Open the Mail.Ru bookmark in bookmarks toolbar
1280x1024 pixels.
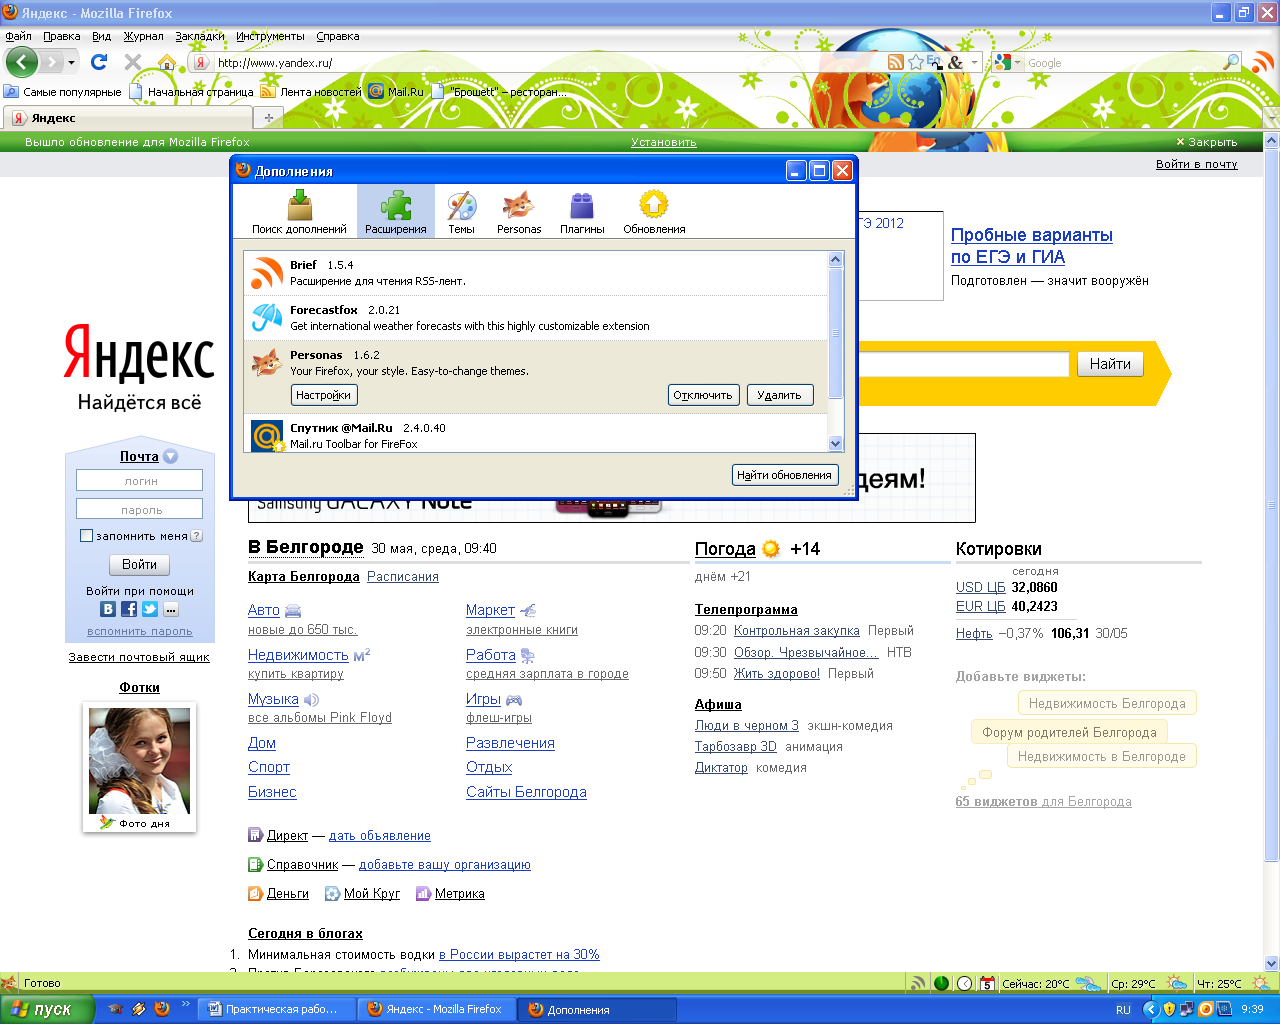pyautogui.click(x=396, y=91)
